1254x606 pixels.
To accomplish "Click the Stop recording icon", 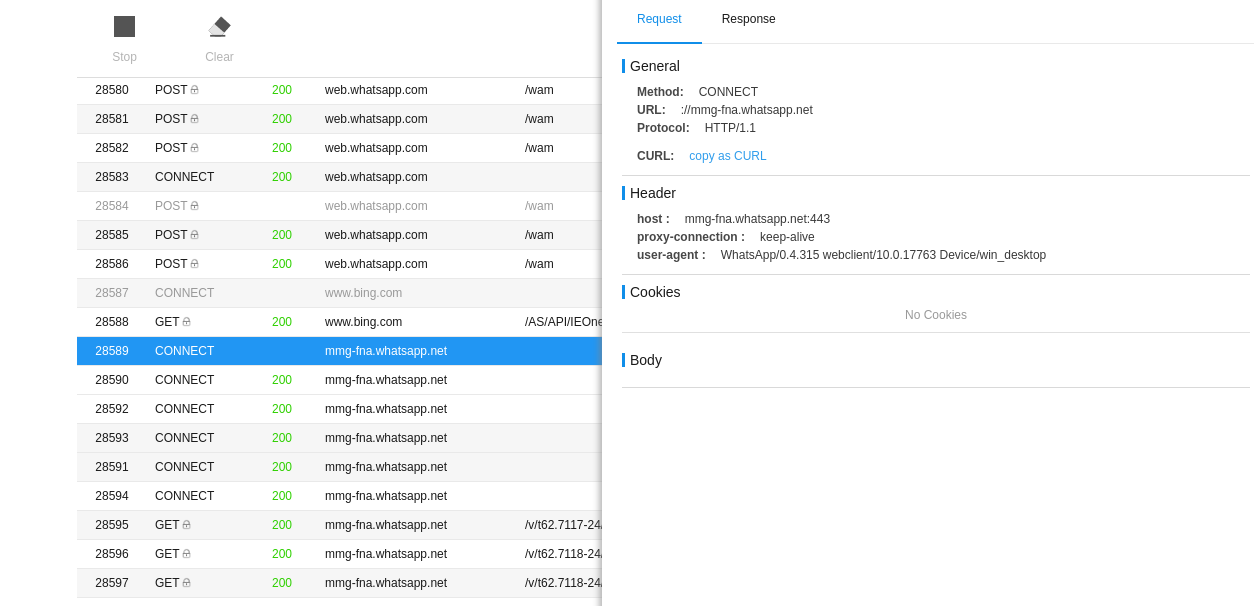I will (x=124, y=27).
